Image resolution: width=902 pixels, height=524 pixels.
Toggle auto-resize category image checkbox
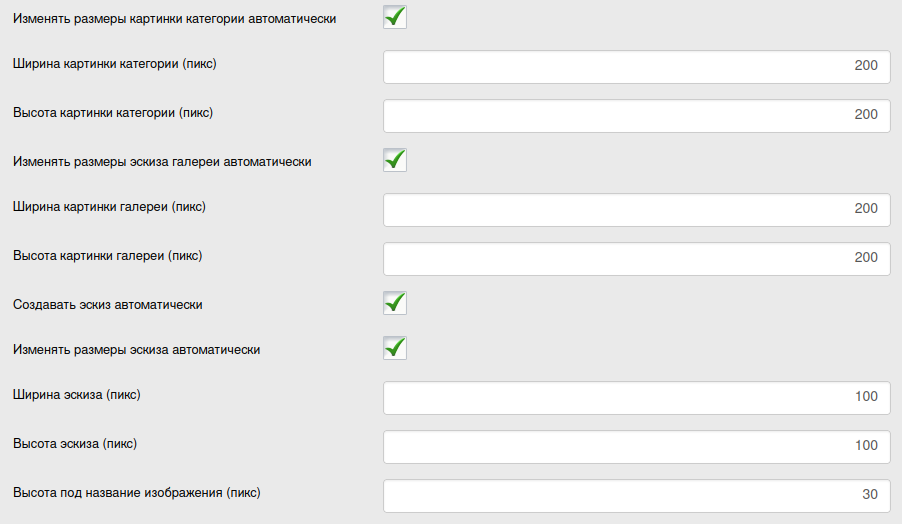click(x=395, y=17)
